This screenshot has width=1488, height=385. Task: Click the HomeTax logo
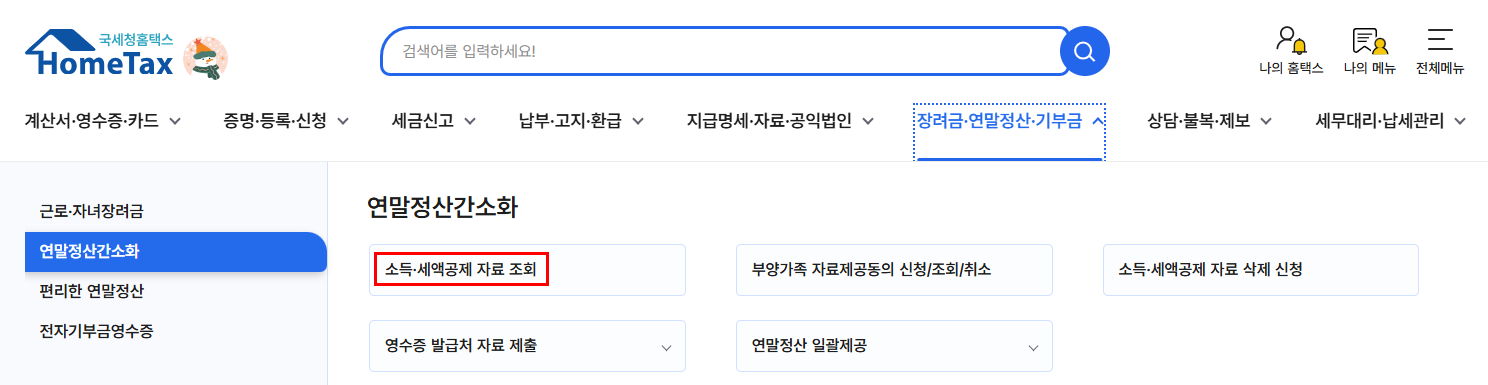point(100,54)
